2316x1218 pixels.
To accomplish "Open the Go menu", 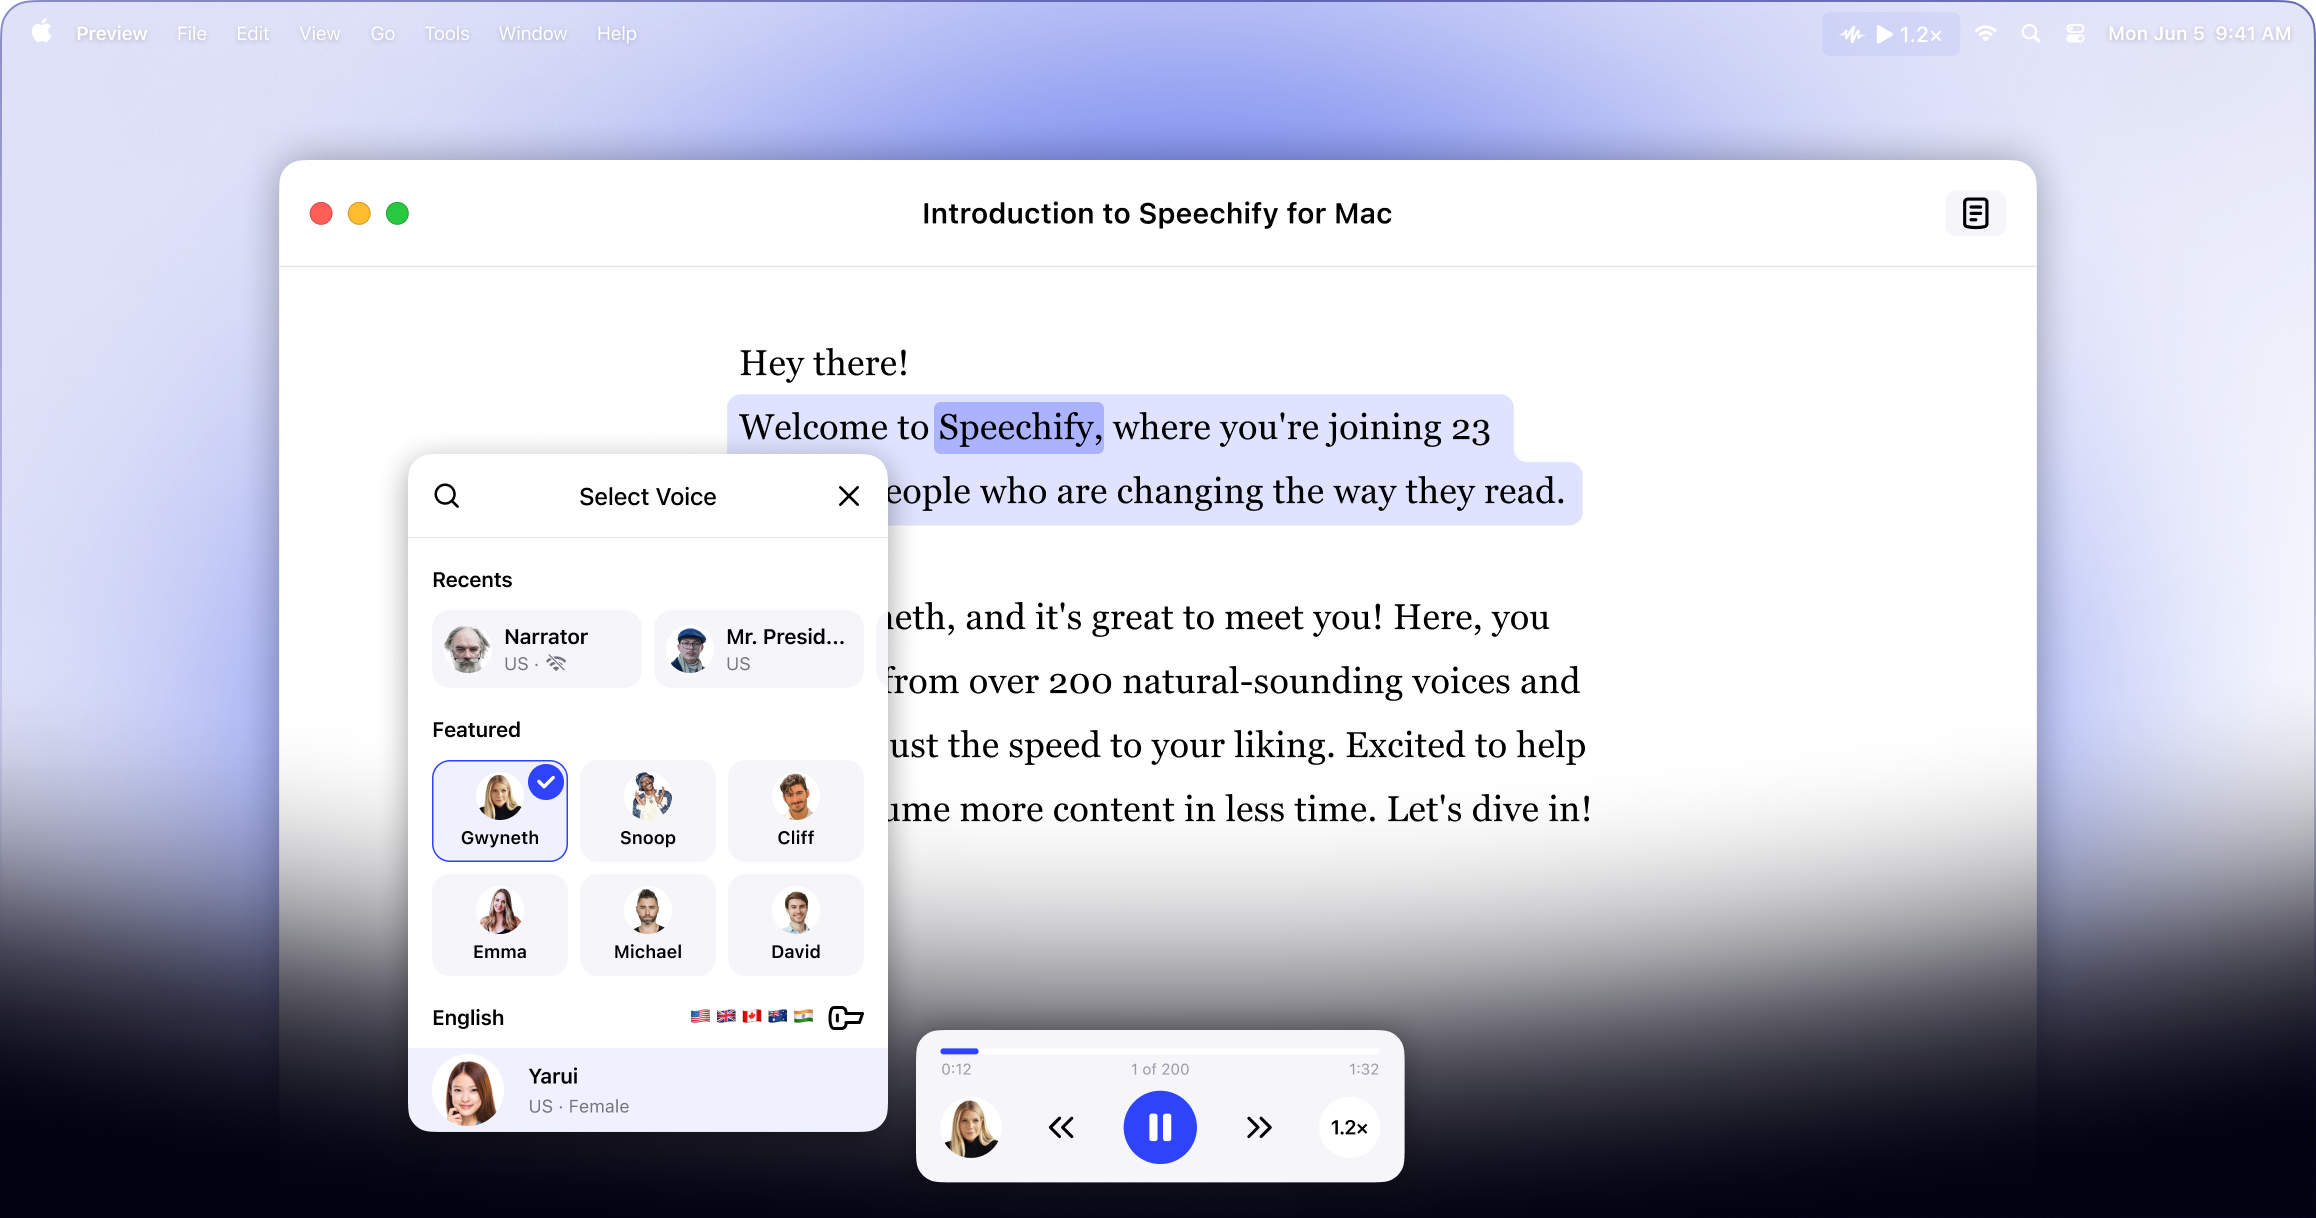I will (383, 34).
